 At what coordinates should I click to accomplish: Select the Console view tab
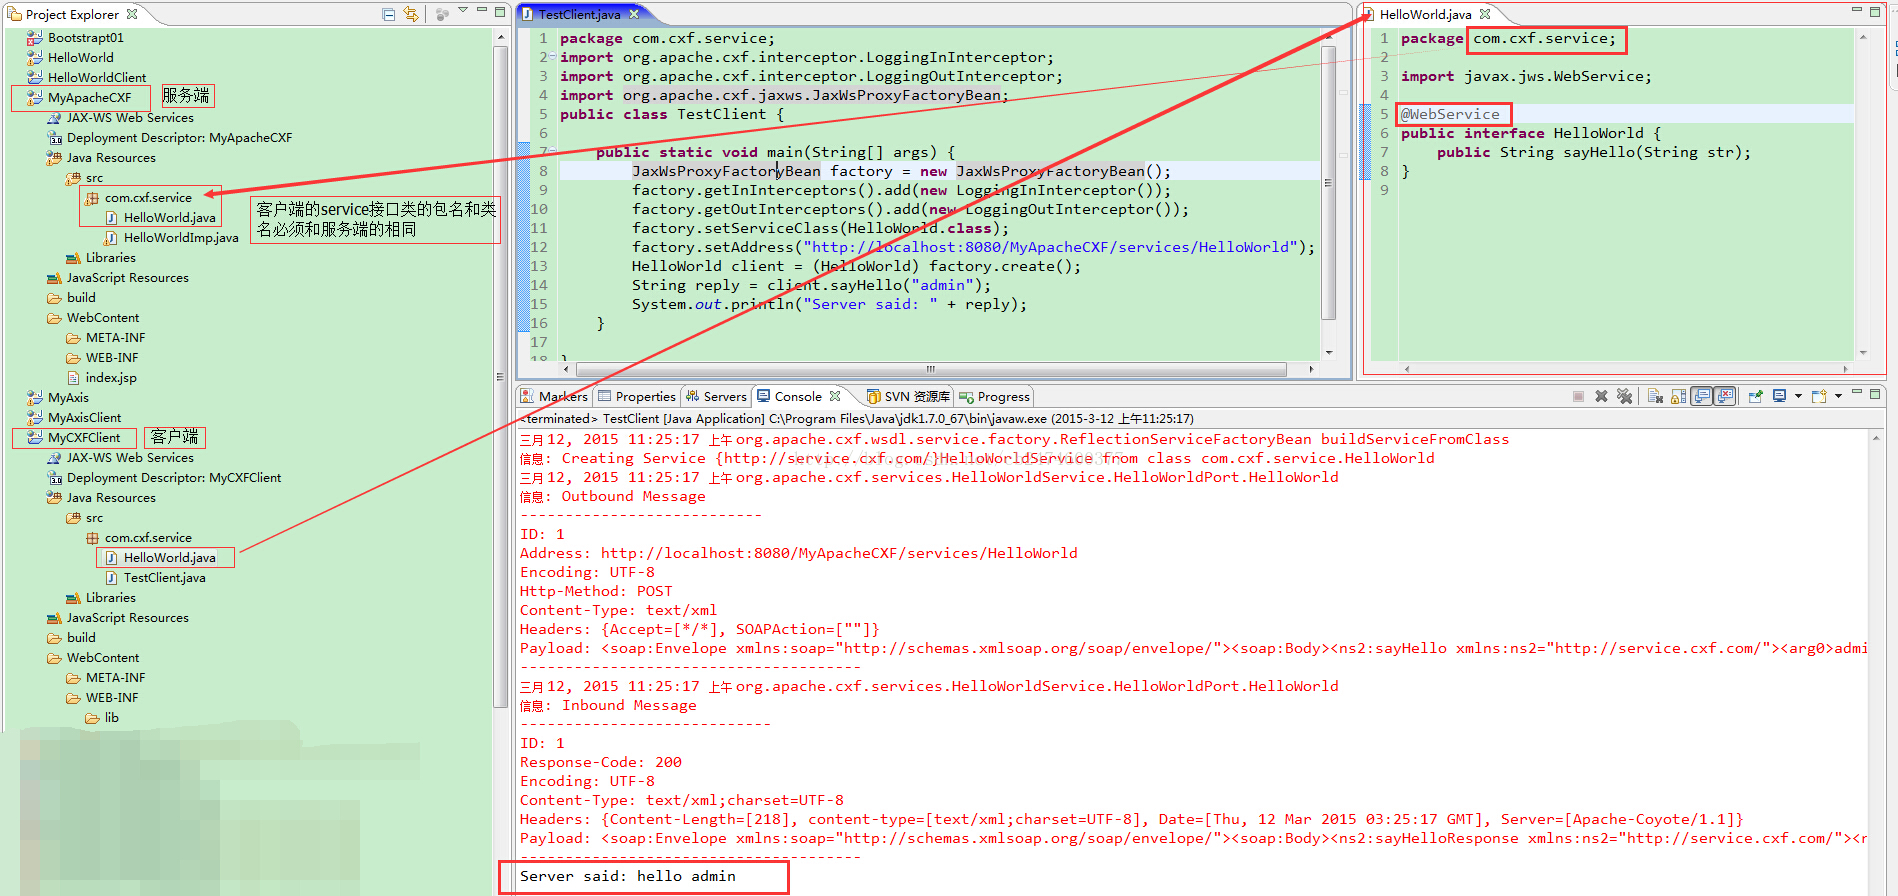(x=798, y=397)
